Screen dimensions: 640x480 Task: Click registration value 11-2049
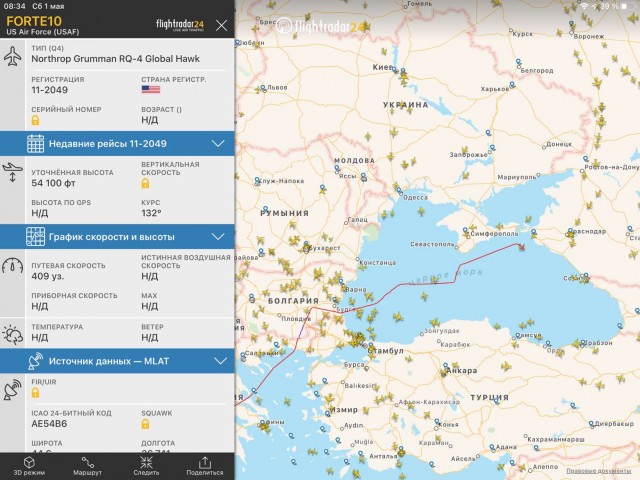coord(50,90)
